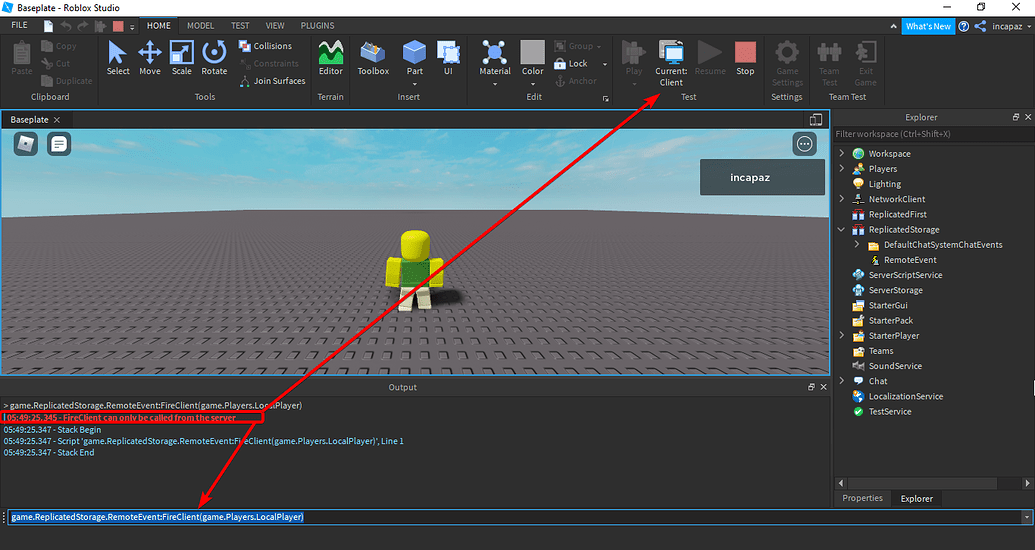
Task: Open the help question mark icon
Action: [x=964, y=26]
